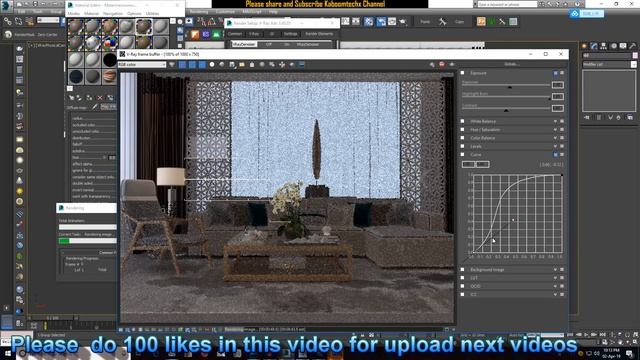Toggle the second blue channel square in the frame buffer
The width and height of the screenshot is (640, 360).
tap(192, 64)
